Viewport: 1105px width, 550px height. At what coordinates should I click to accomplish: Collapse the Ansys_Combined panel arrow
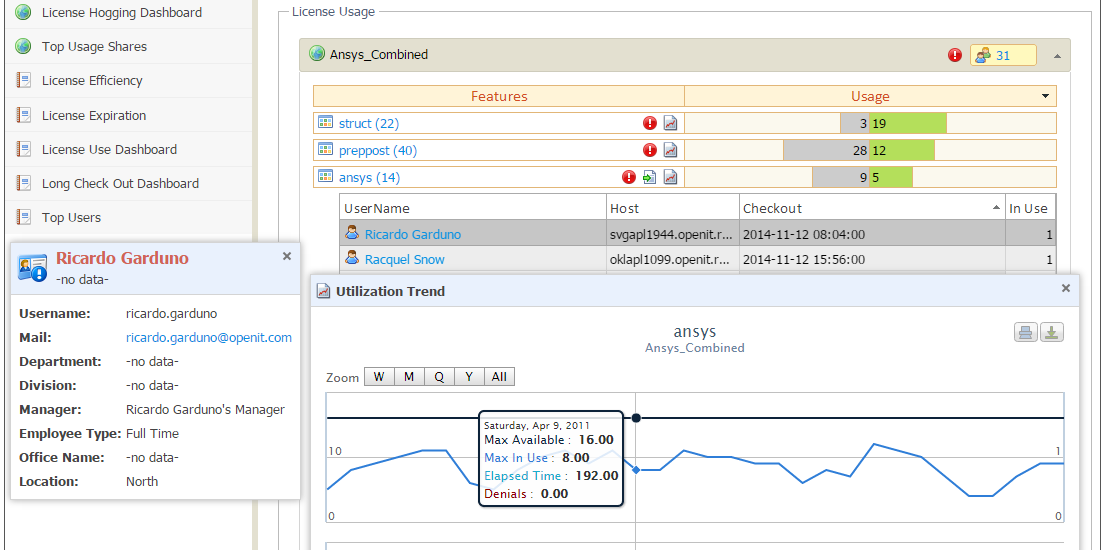(1057, 55)
